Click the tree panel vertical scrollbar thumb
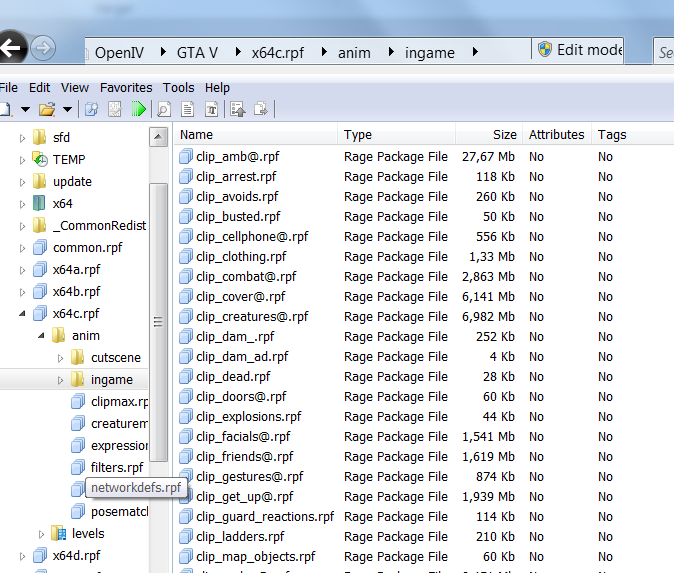The image size is (674, 573). 158,320
